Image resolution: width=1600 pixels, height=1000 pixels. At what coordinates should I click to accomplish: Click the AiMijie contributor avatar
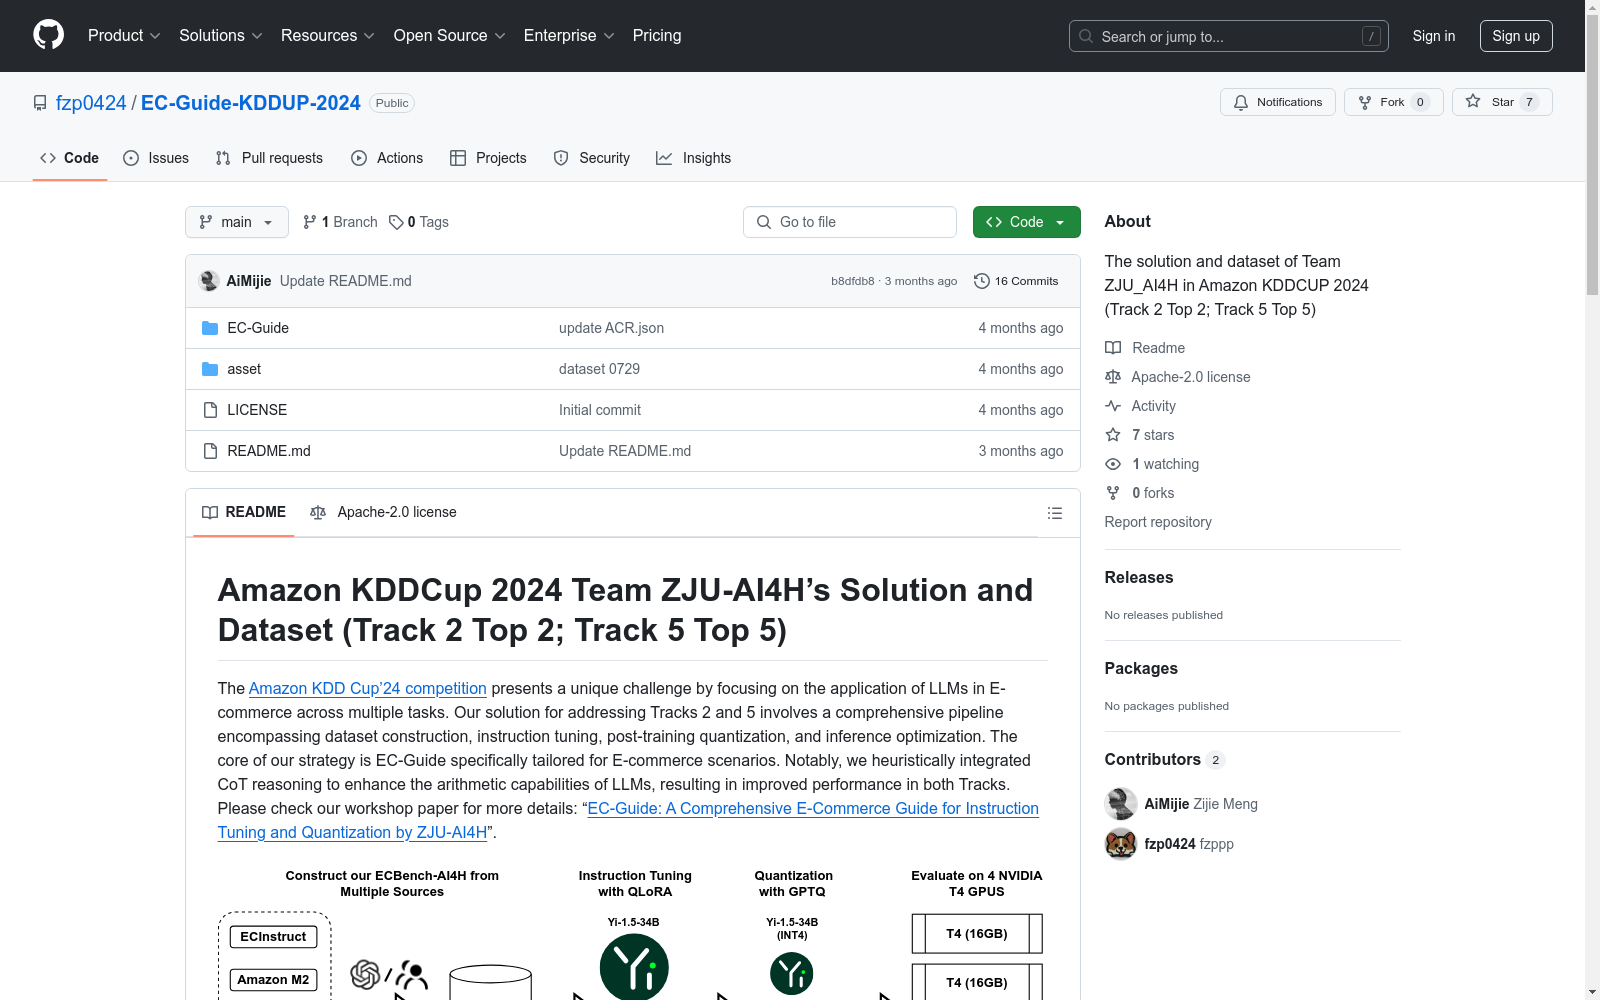1121,804
